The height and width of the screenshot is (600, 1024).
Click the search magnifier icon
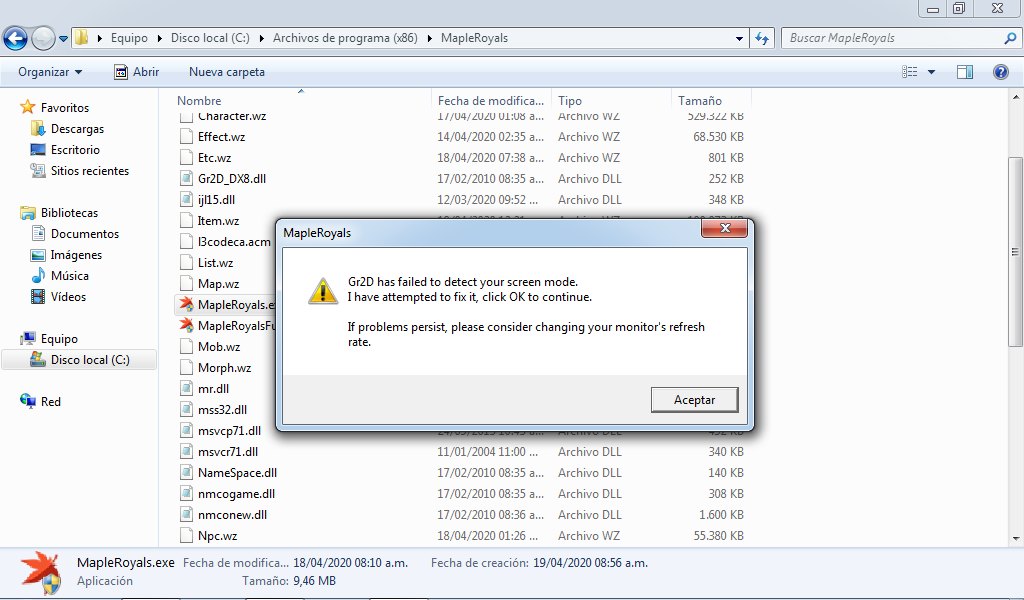[1010, 38]
